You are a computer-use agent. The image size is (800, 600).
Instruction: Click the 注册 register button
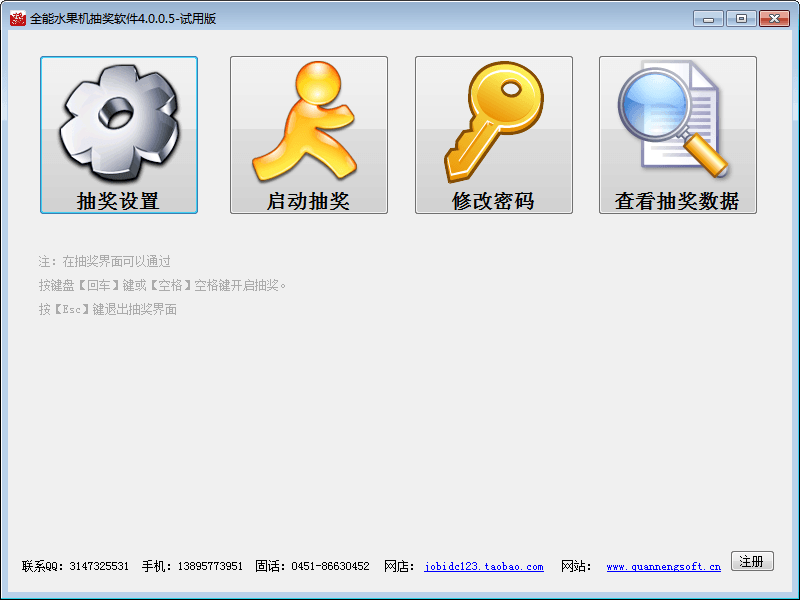[x=752, y=561]
